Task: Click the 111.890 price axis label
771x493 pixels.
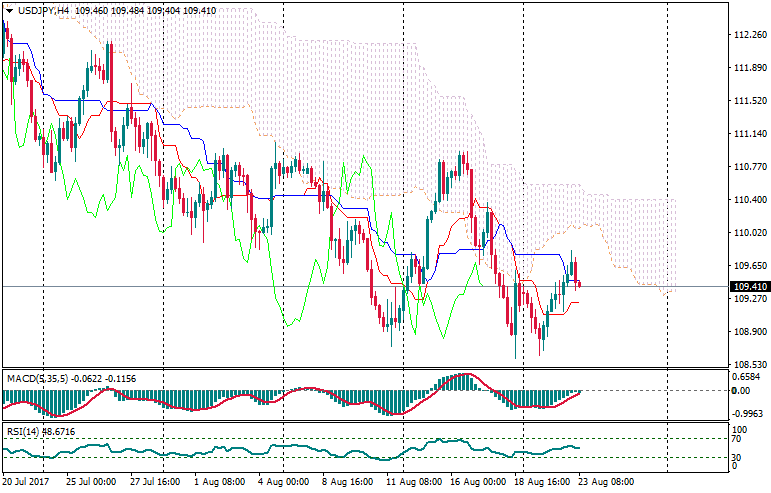Action: [750, 68]
